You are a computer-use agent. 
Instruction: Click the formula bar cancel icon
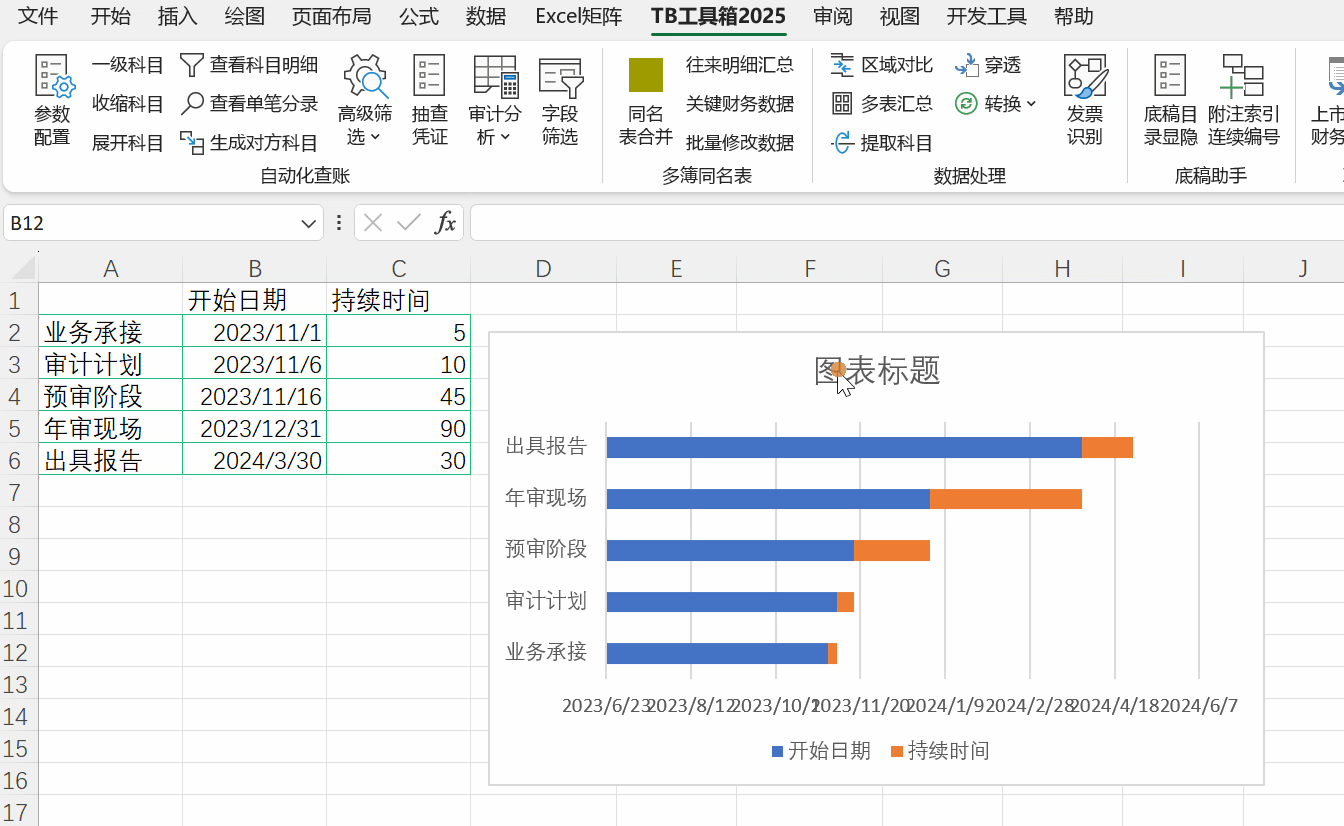point(373,223)
